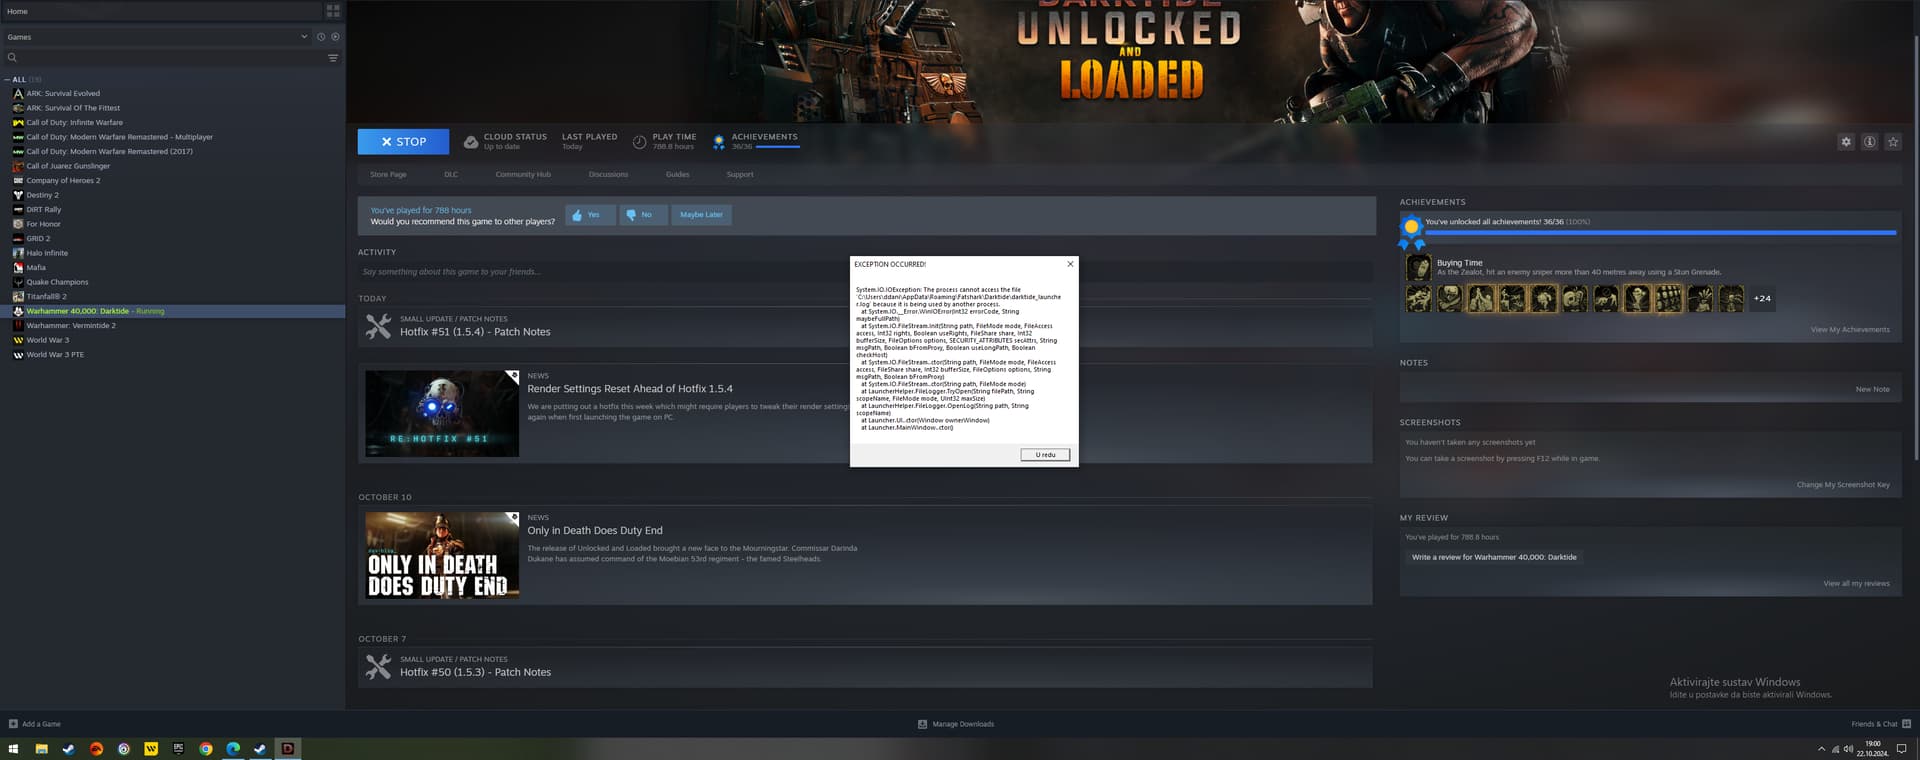The image size is (1920, 760).
Task: Switch library to grid view icon
Action: click(x=333, y=11)
